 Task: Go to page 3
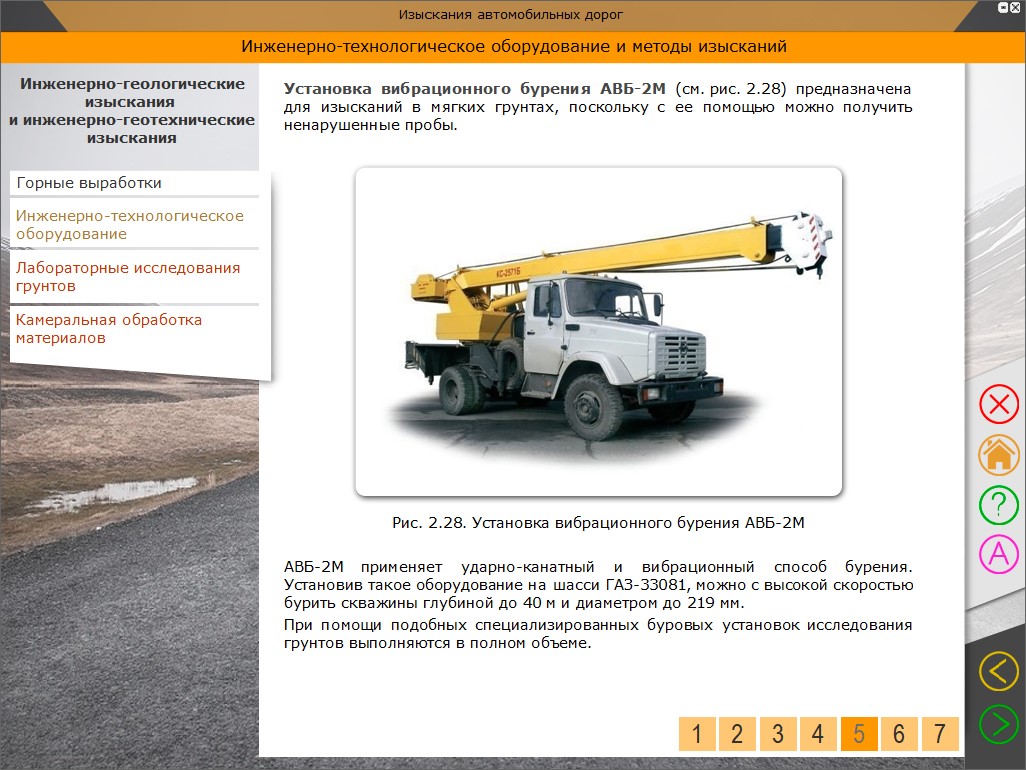[x=778, y=734]
